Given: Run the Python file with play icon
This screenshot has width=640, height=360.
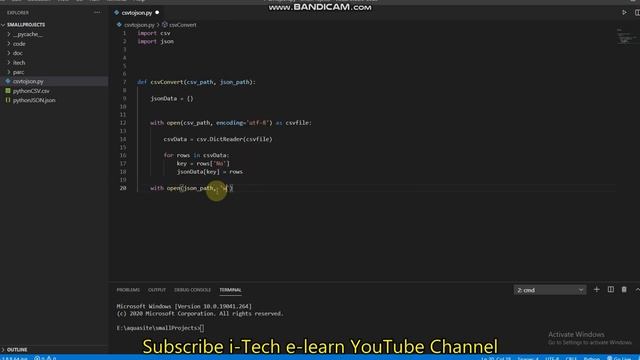Looking at the screenshot, I should click(x=624, y=13).
